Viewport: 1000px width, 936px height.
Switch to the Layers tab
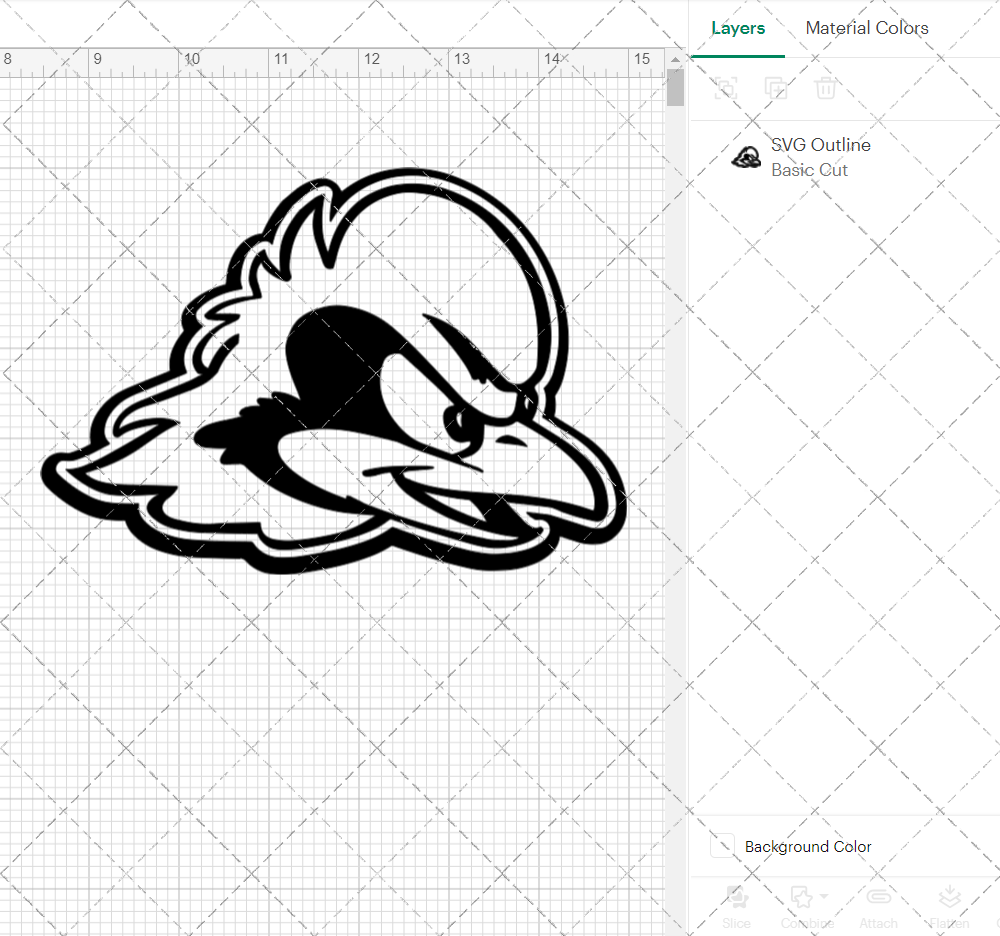click(x=738, y=28)
